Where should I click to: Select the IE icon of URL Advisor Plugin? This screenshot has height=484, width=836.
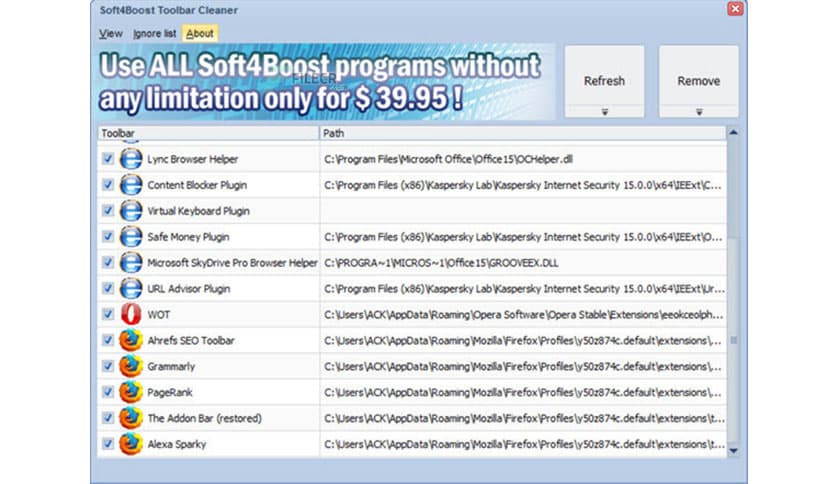point(131,288)
